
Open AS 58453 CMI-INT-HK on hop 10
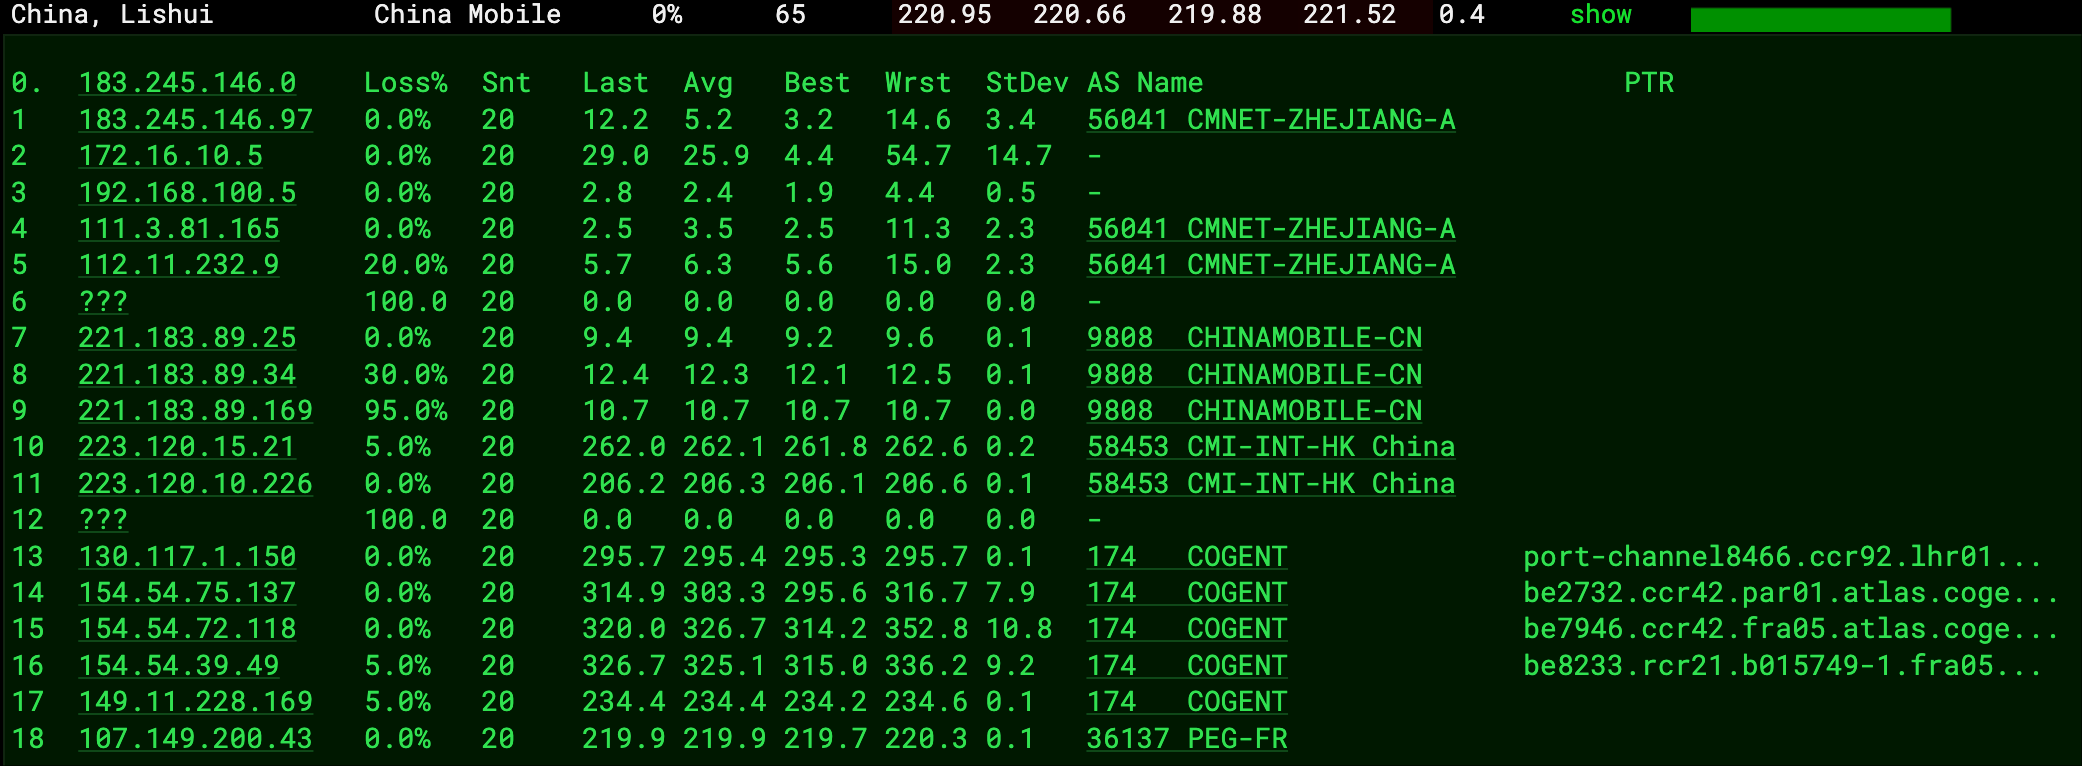click(x=1271, y=447)
